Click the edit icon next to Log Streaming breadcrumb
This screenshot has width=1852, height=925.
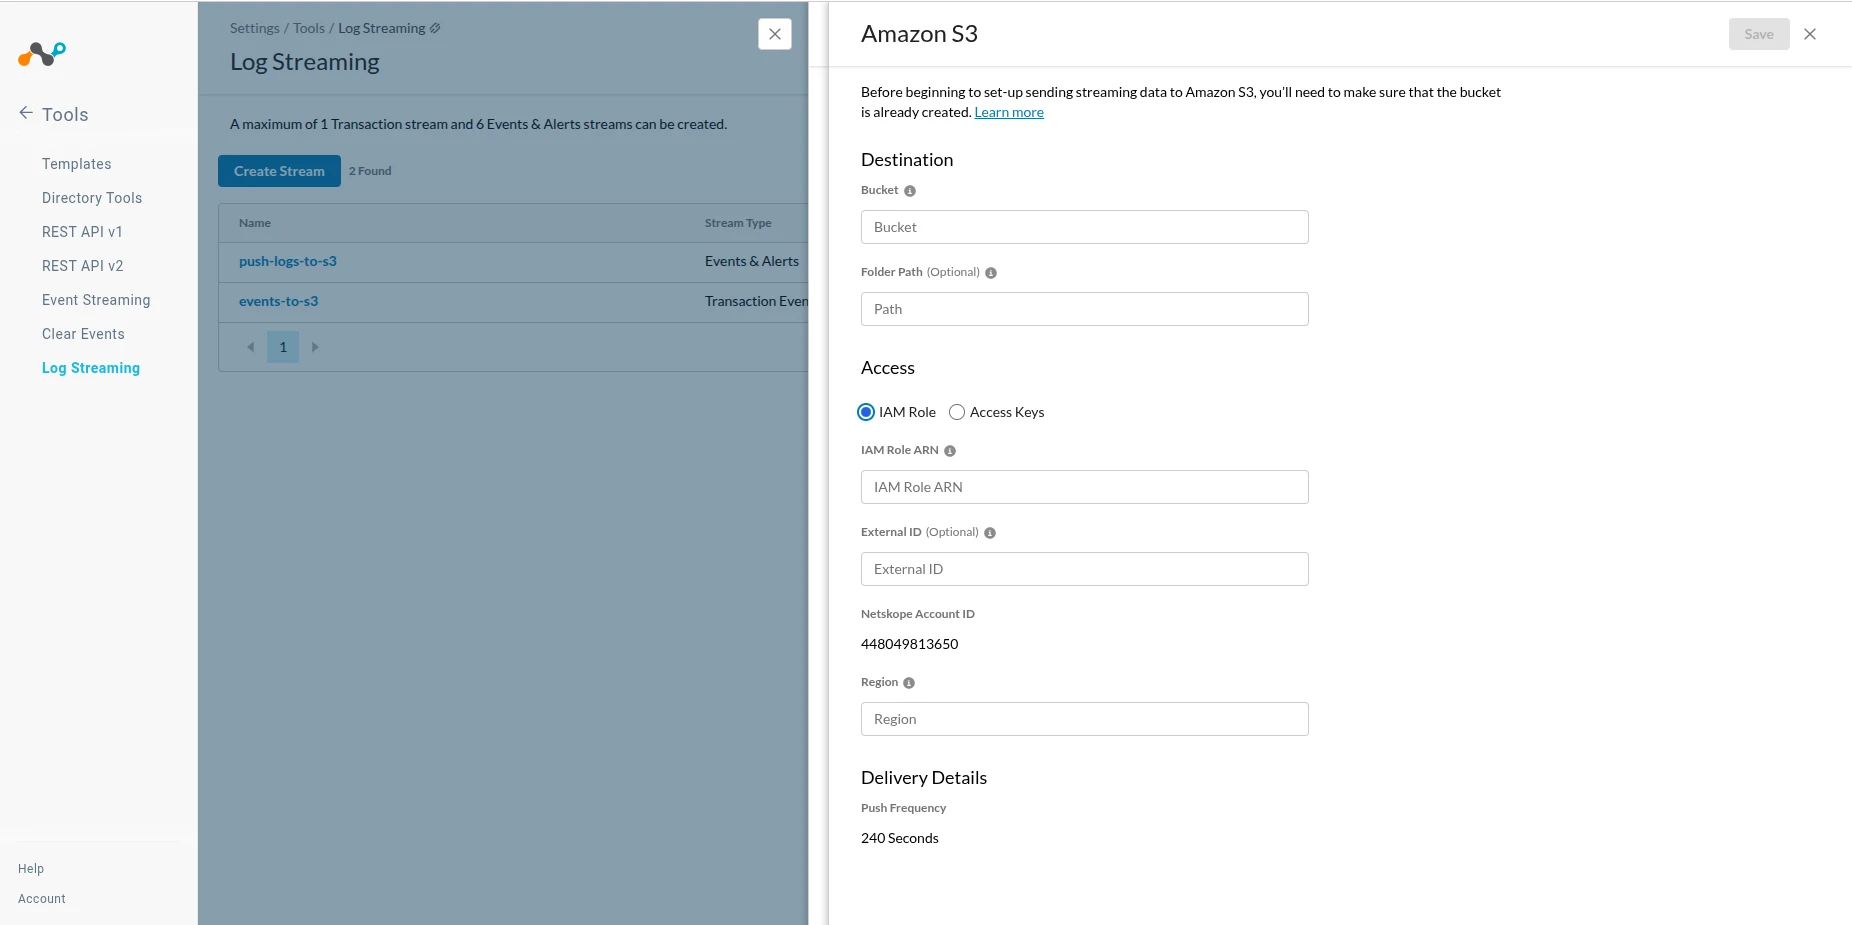tap(435, 28)
